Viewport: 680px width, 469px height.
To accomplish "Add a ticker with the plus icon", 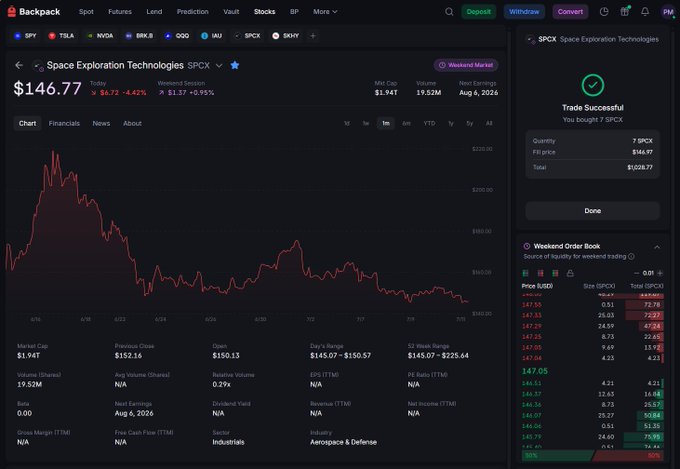I will (313, 36).
